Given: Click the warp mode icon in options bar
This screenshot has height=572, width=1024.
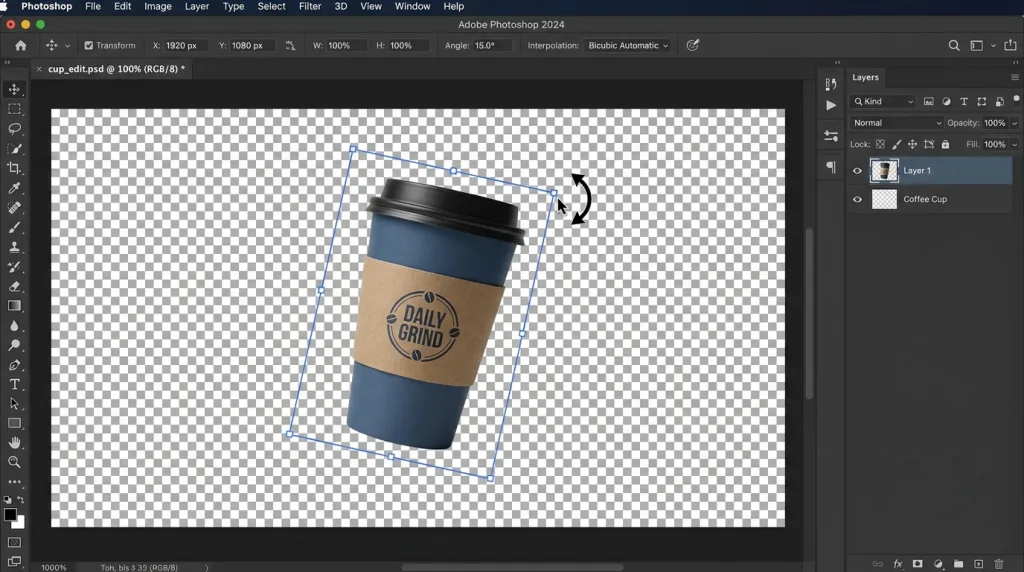Looking at the screenshot, I should tap(693, 45).
